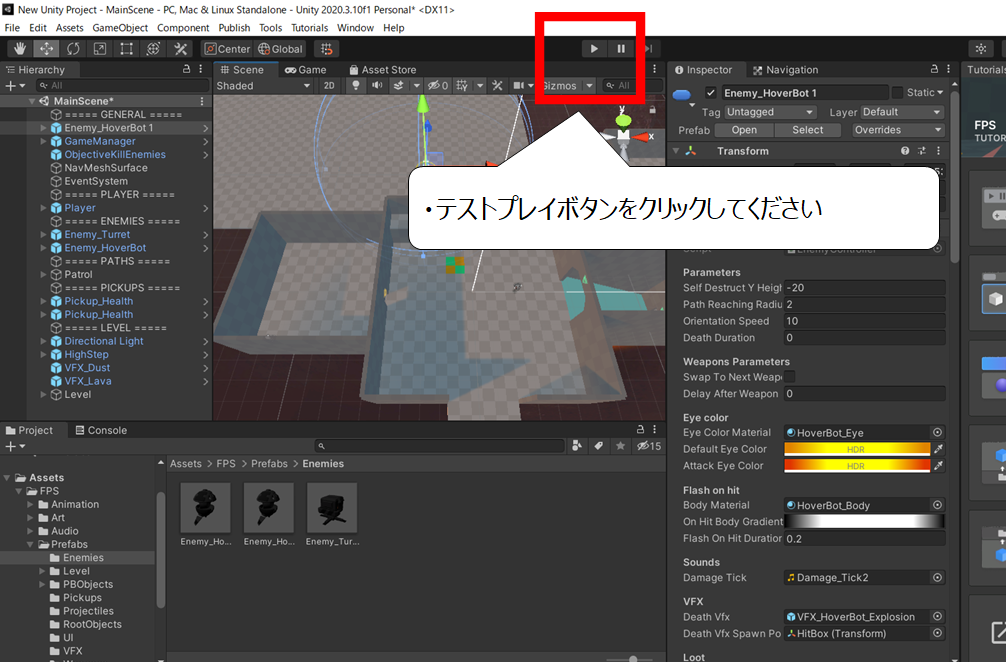
Task: Switch to the Asset Store tab
Action: (383, 70)
